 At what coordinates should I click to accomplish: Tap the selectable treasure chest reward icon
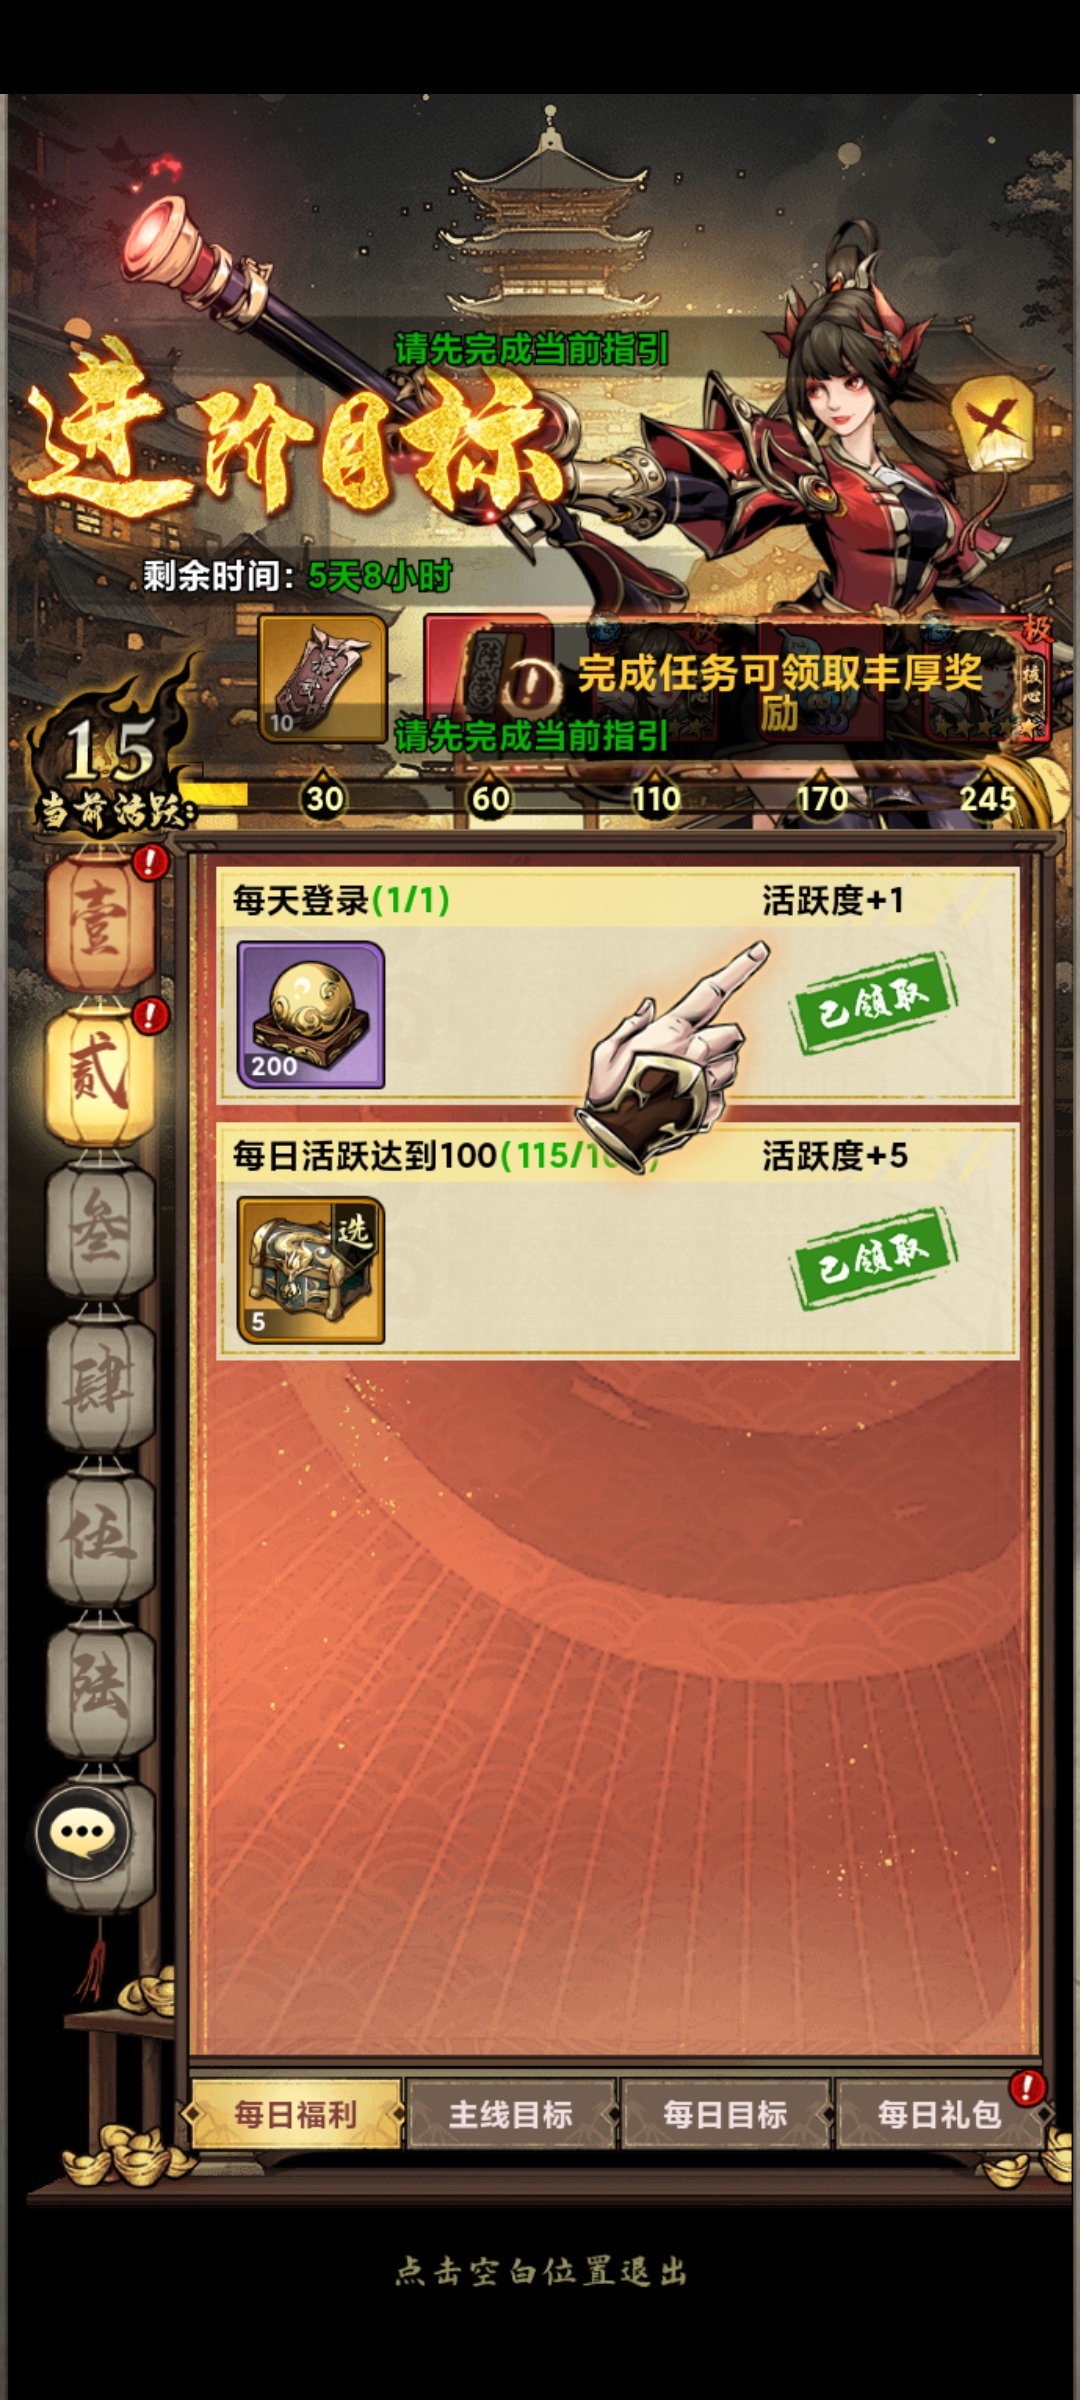310,1270
